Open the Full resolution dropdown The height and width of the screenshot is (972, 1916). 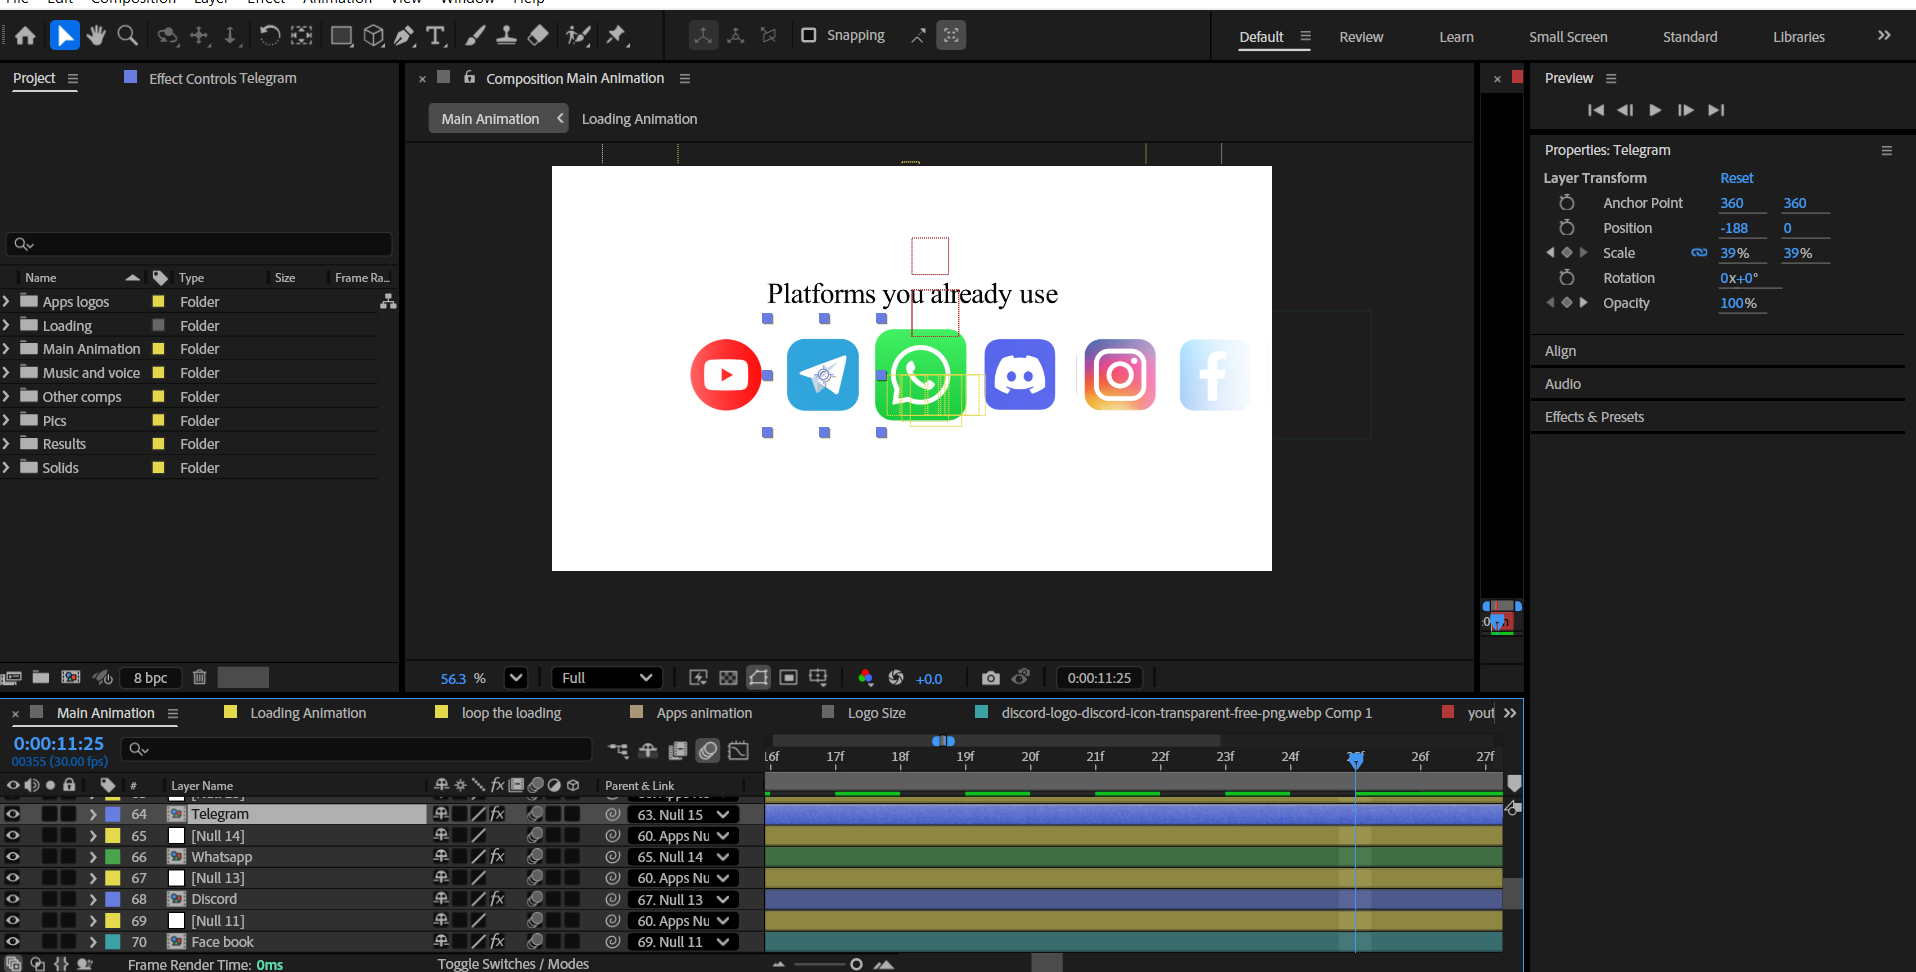pos(606,678)
